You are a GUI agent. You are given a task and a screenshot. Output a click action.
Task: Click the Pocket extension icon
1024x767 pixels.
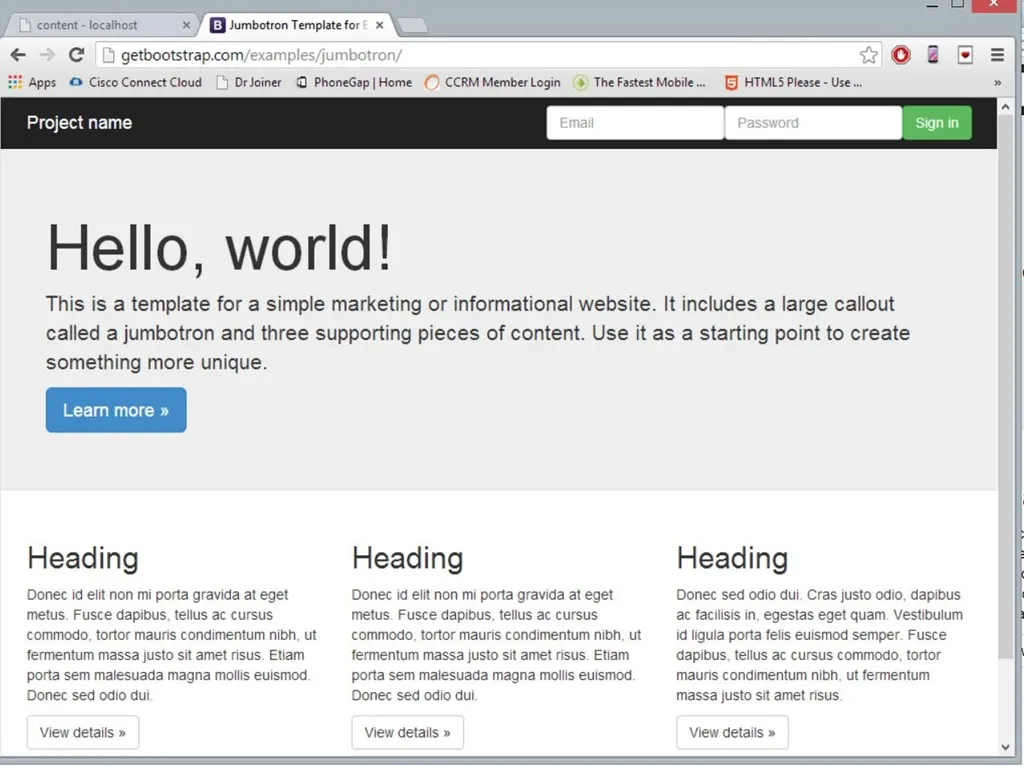965,55
